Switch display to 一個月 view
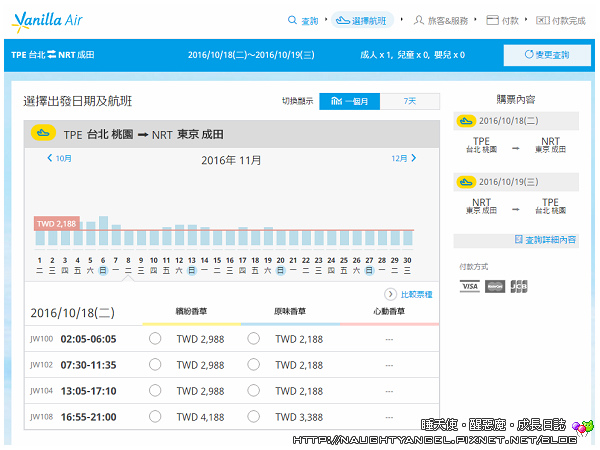The width and height of the screenshot is (600, 450). pyautogui.click(x=349, y=101)
